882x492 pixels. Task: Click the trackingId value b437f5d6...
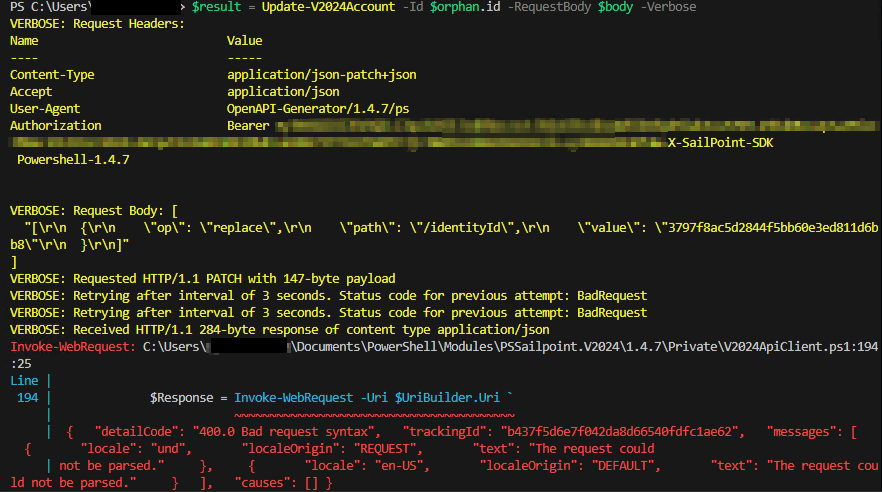pyautogui.click(x=623, y=432)
